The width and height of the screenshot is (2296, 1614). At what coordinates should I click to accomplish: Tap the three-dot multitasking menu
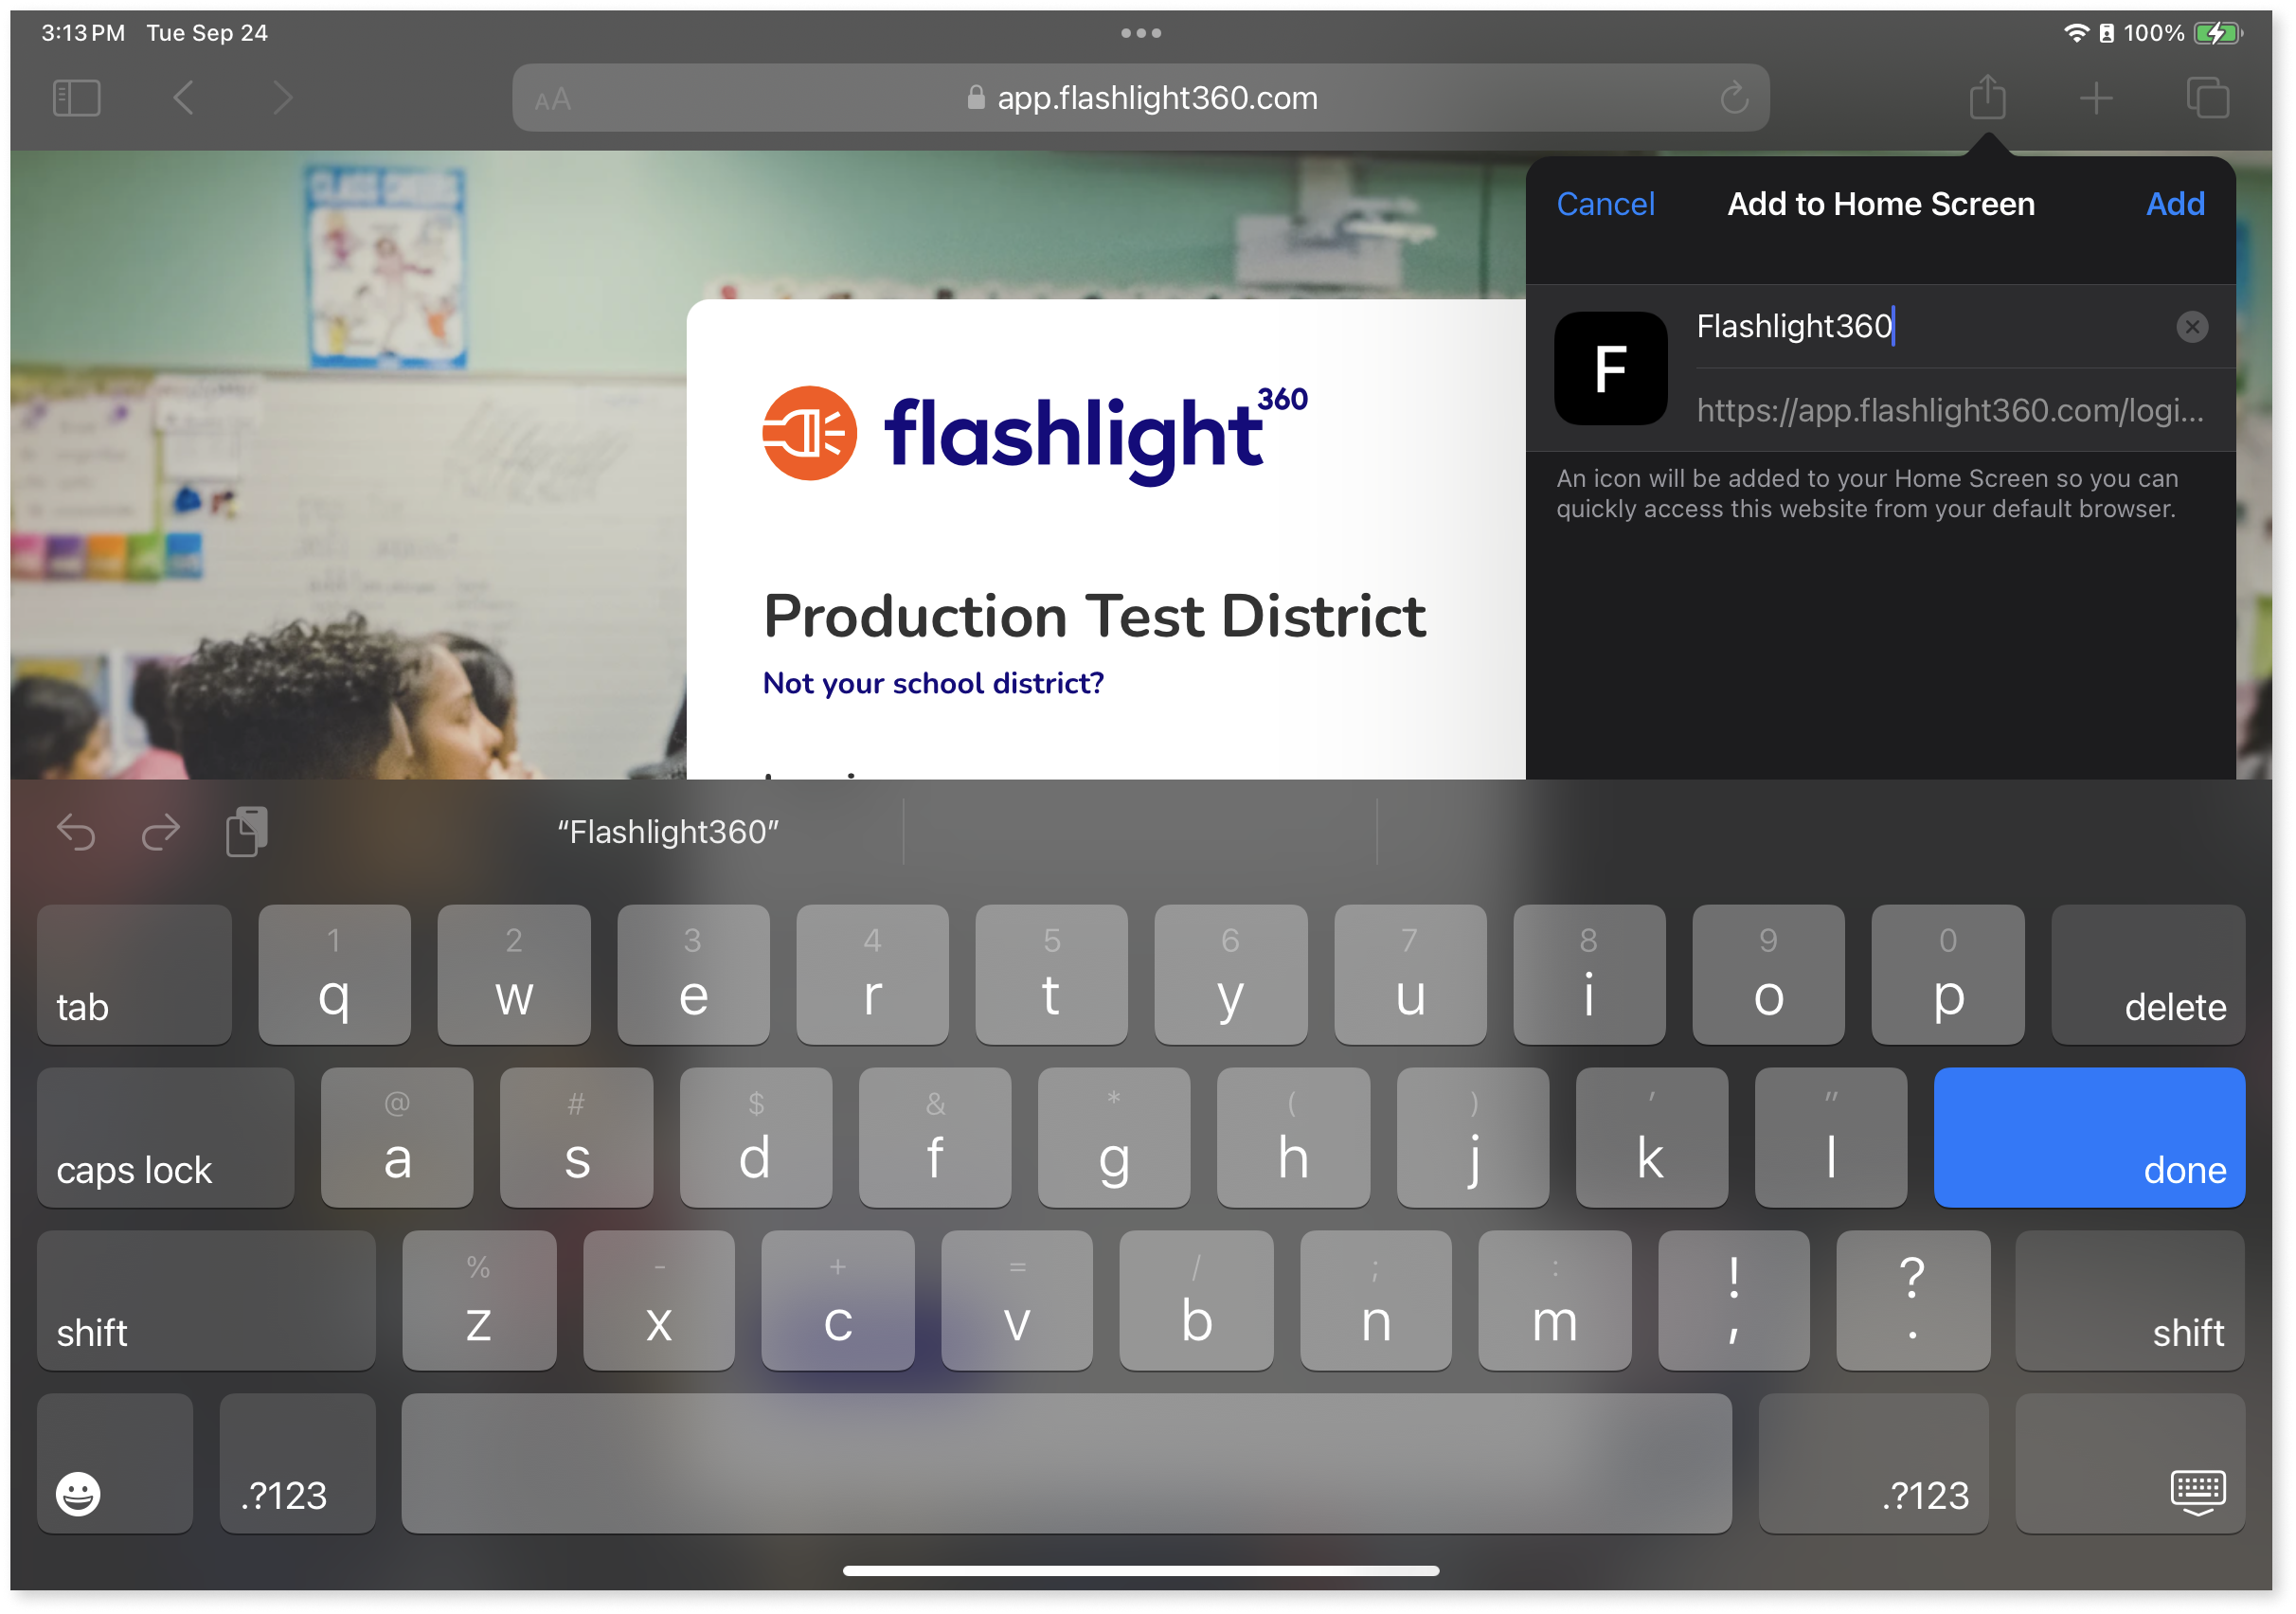(1141, 33)
